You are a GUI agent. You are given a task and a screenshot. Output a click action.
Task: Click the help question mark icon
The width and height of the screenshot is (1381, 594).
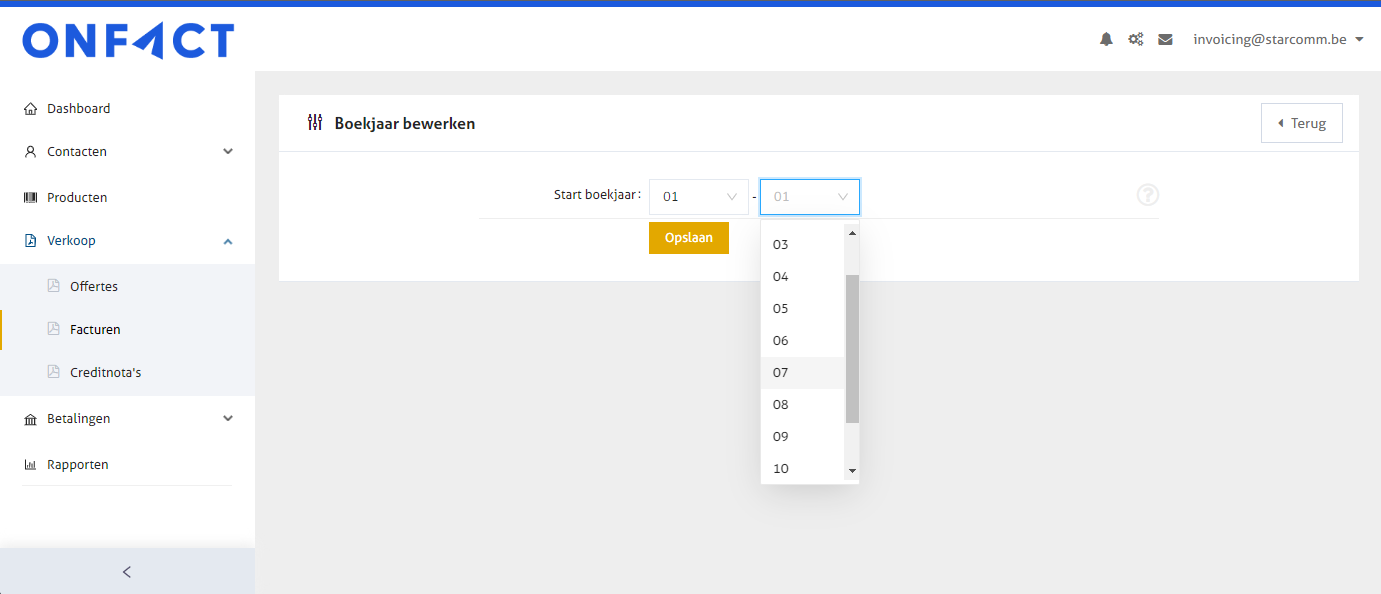[x=1147, y=195]
